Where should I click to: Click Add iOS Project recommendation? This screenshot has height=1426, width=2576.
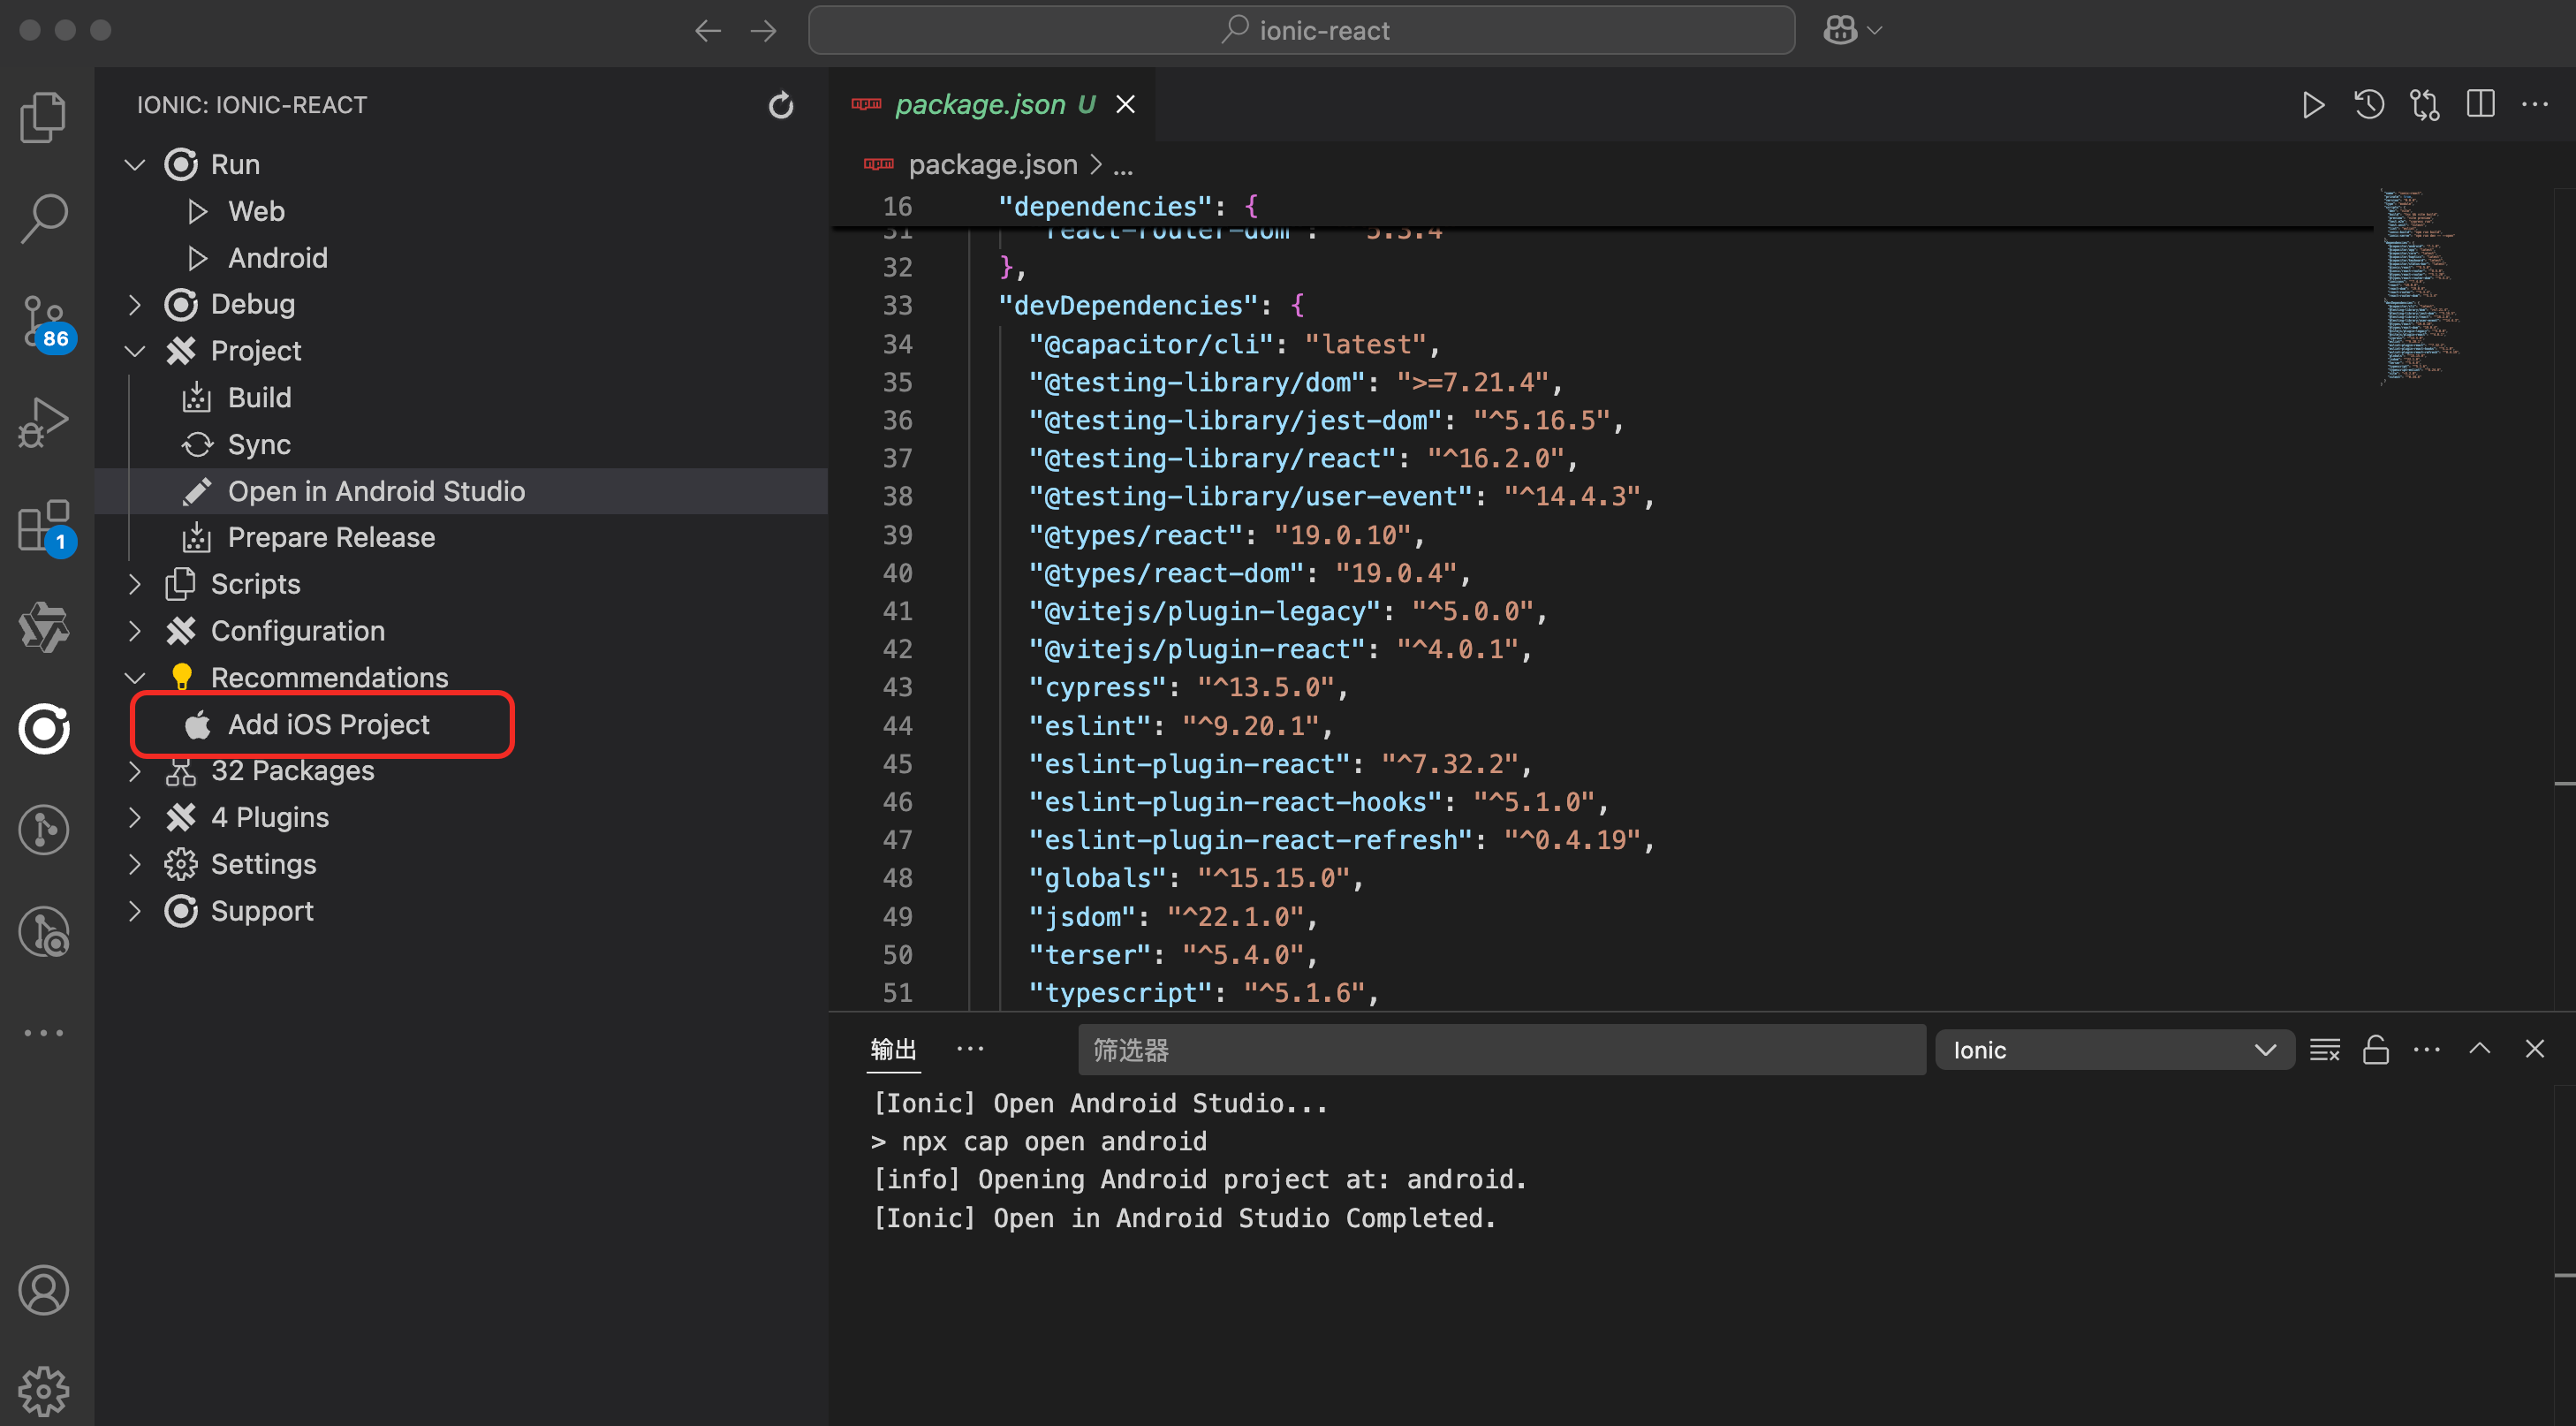tap(328, 725)
